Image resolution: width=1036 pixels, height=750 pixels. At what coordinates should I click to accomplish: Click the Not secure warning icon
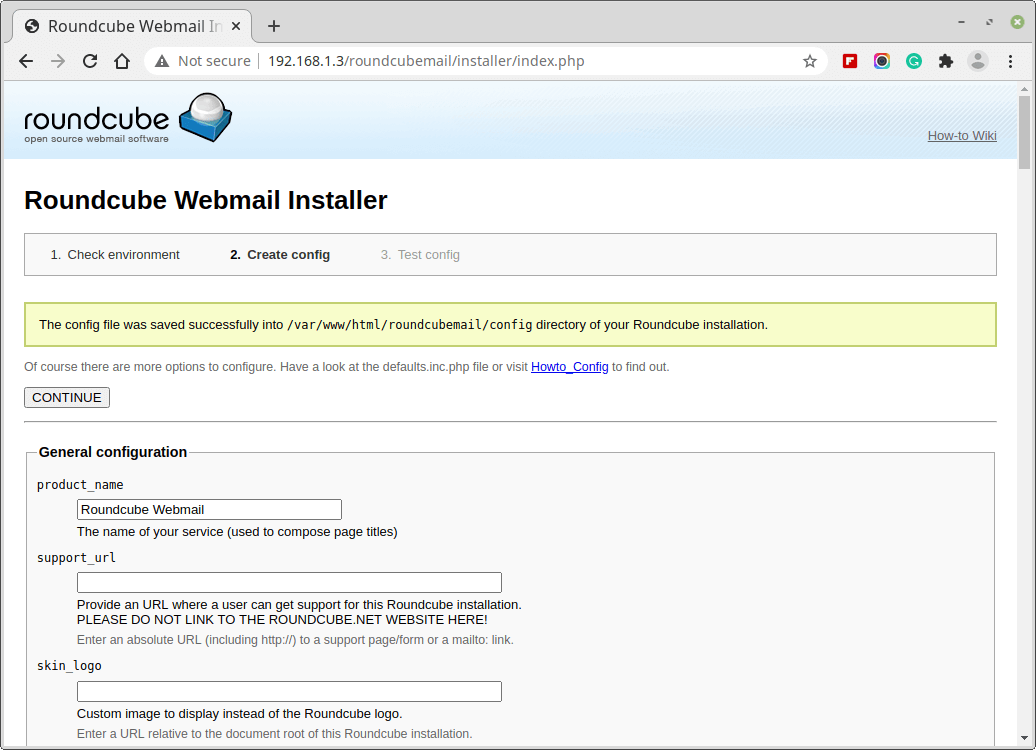pyautogui.click(x=162, y=61)
